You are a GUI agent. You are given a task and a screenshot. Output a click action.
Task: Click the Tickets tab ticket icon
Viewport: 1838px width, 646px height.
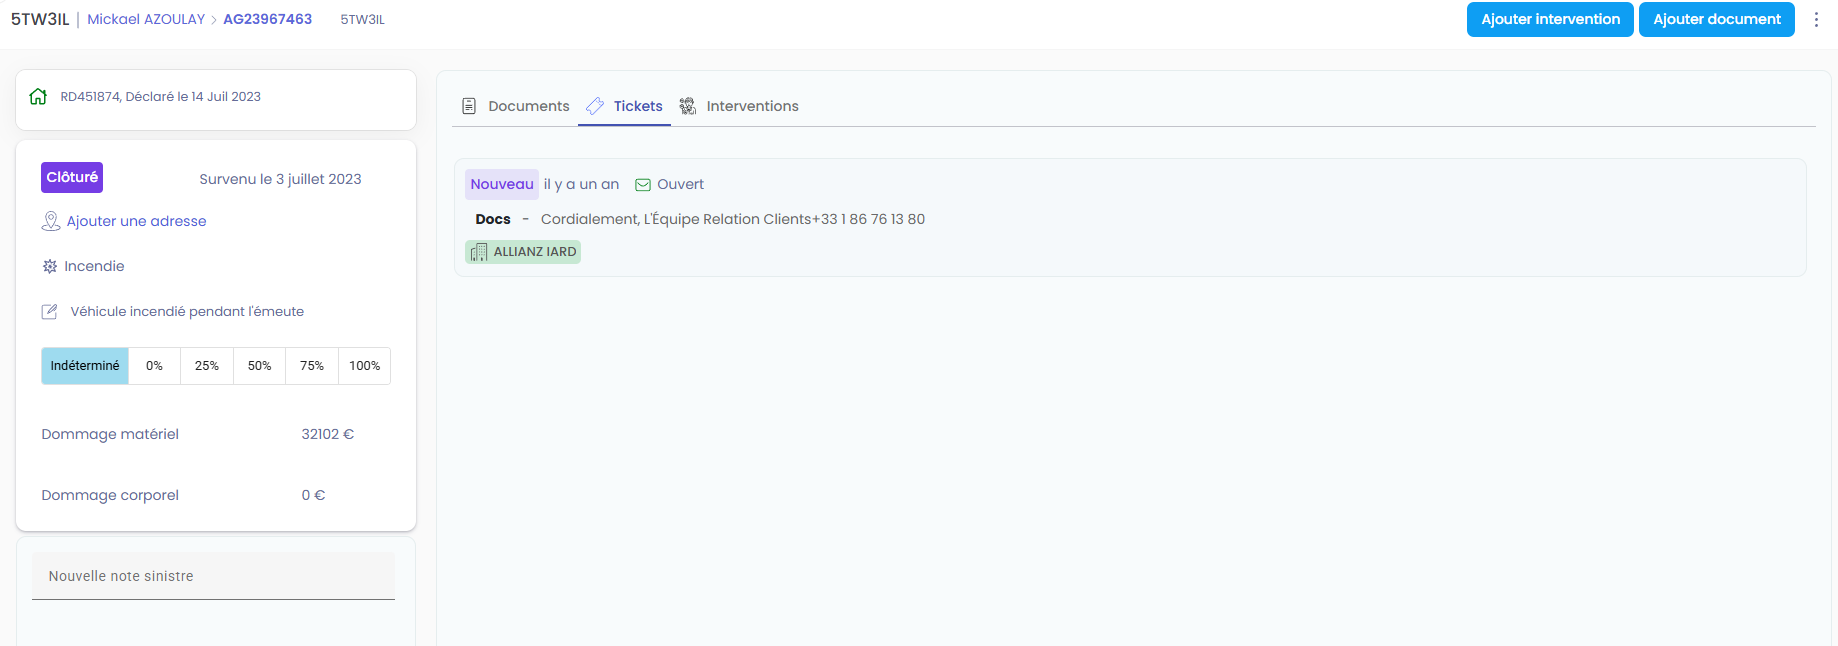click(x=595, y=106)
